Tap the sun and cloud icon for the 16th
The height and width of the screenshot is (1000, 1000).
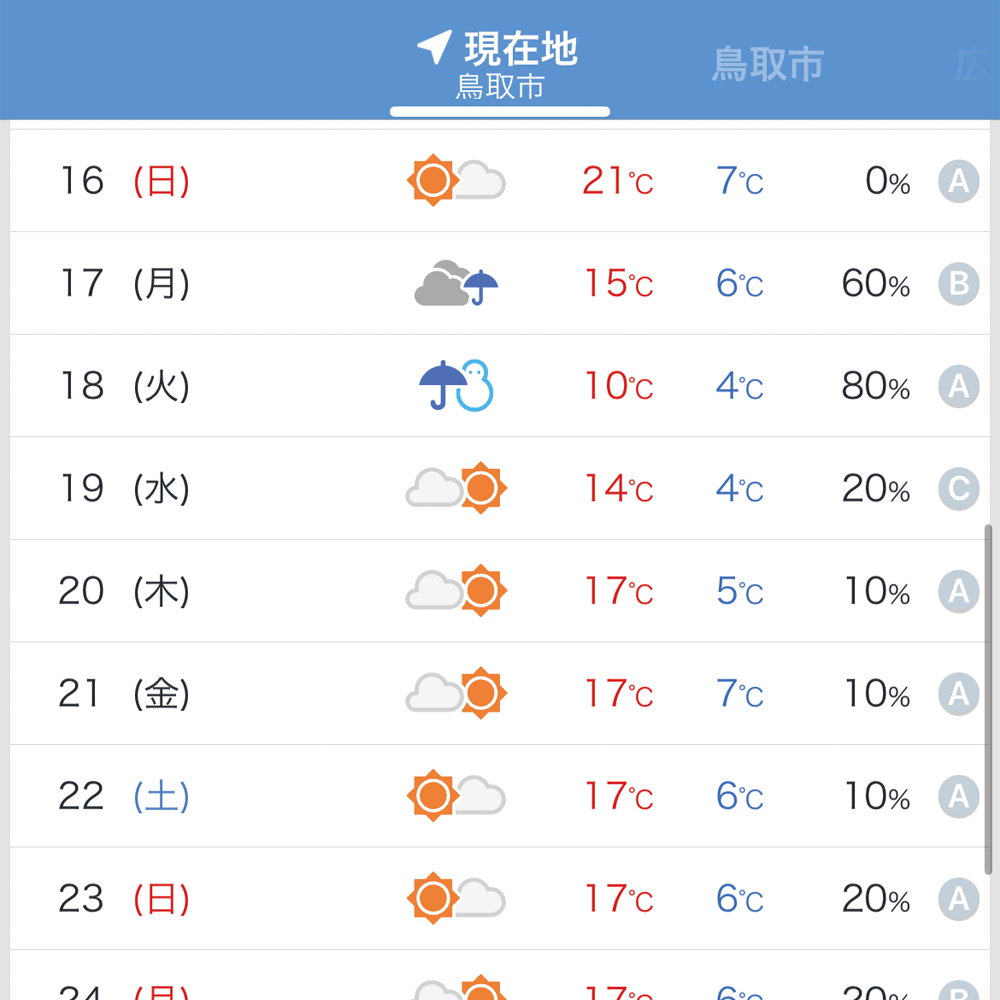(x=456, y=180)
